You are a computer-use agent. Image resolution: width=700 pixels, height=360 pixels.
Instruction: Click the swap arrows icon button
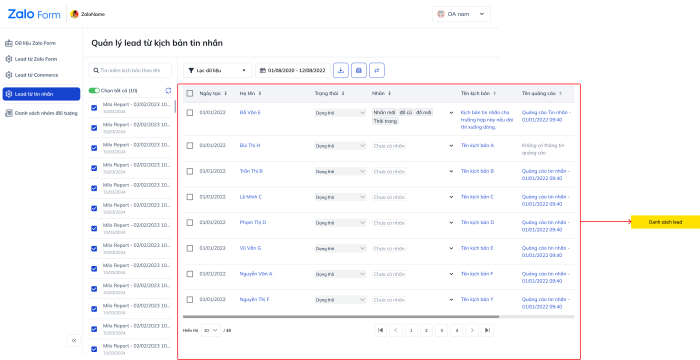point(377,70)
